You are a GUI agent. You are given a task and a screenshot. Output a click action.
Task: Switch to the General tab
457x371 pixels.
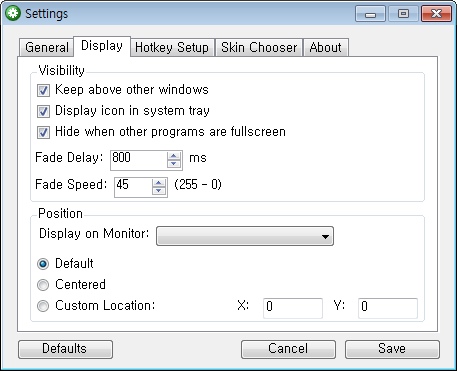pyautogui.click(x=46, y=47)
